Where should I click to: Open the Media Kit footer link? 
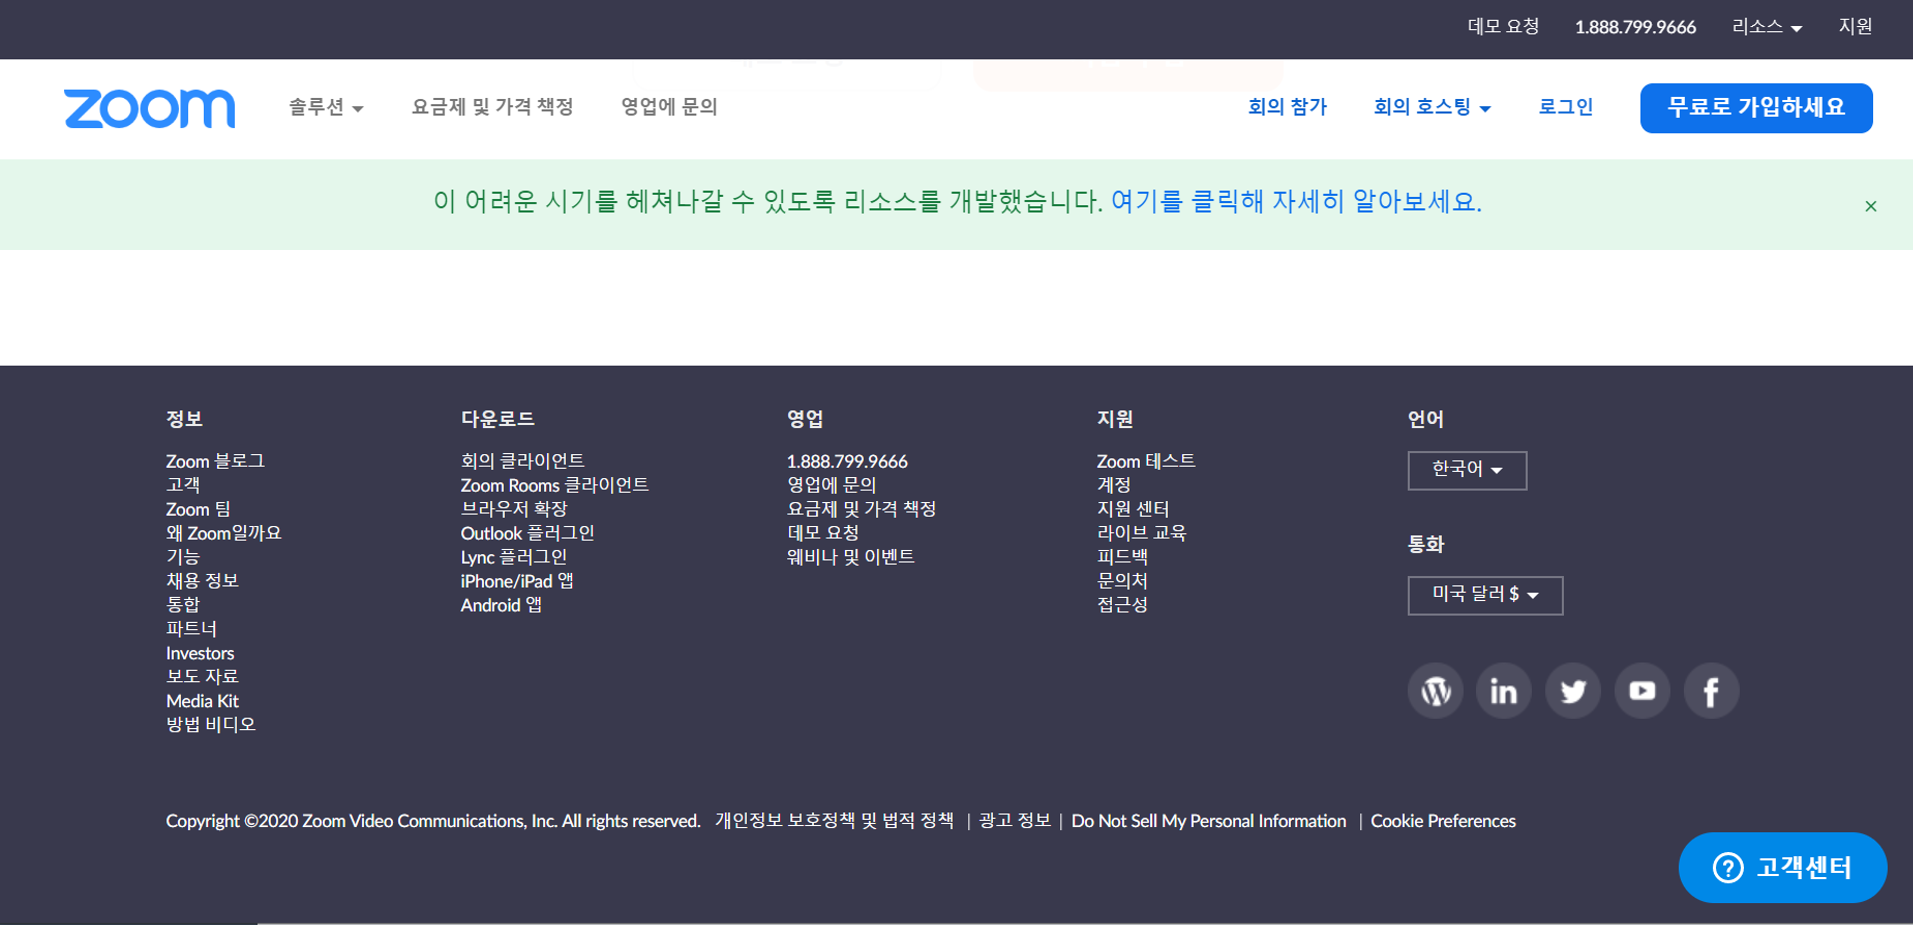tap(202, 701)
